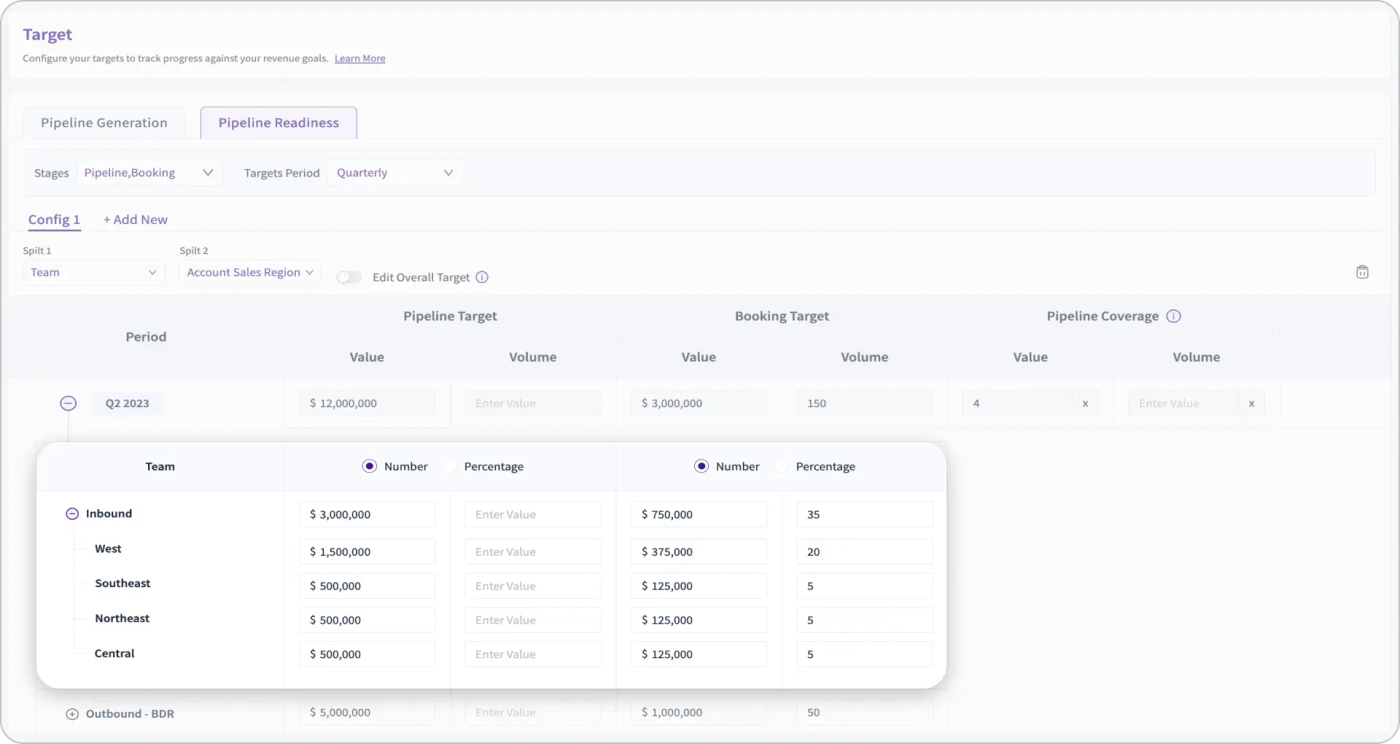The height and width of the screenshot is (744, 1400).
Task: Select Percentage radio under Pipeline Target
Action: tap(450, 466)
